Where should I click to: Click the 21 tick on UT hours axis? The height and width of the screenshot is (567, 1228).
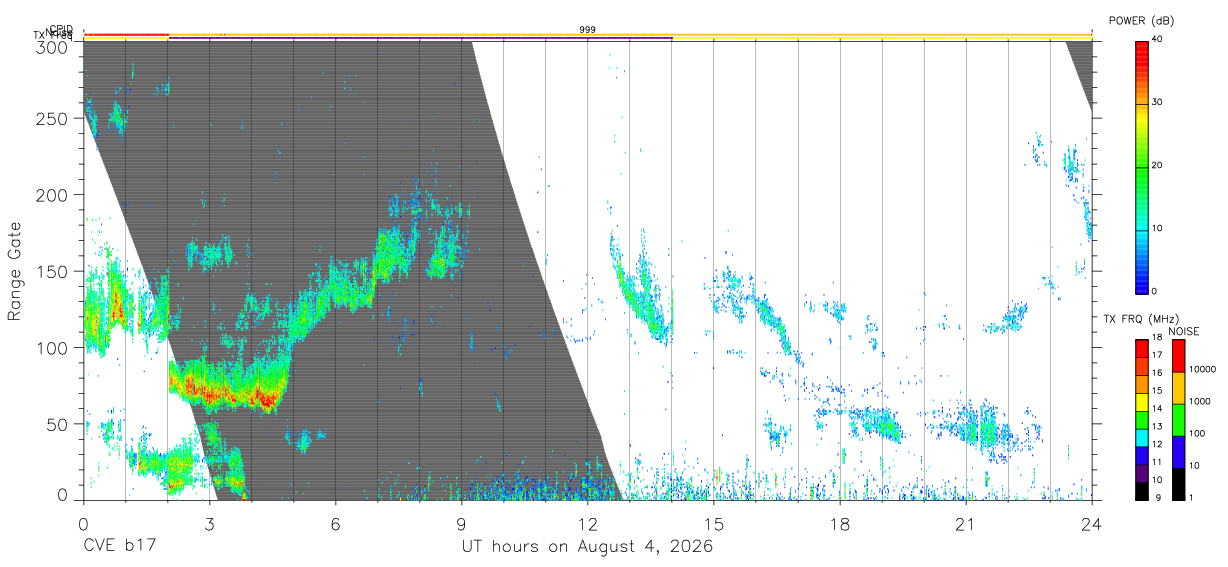pos(965,523)
